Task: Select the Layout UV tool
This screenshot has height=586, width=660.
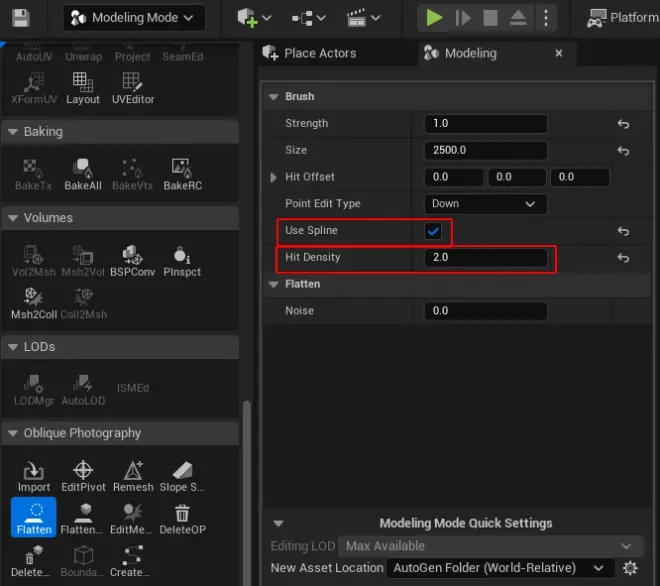Action: (x=83, y=88)
